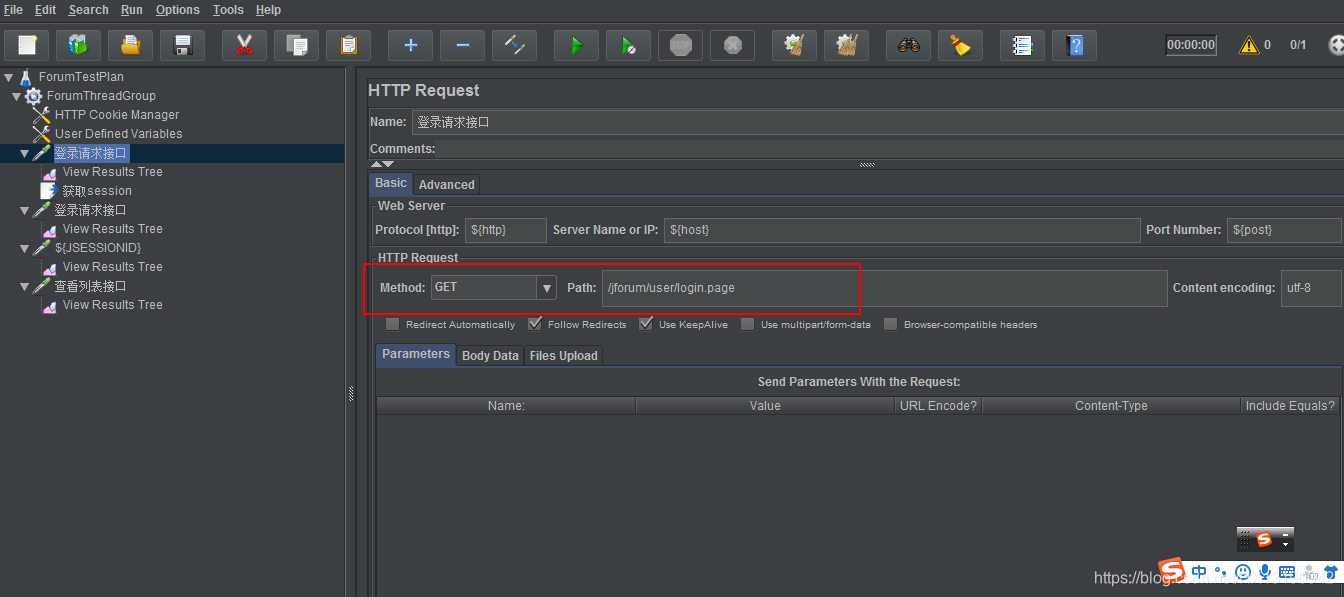Open the Function Helper dialog icon
Viewport: 1344px width, 597px height.
1022,45
